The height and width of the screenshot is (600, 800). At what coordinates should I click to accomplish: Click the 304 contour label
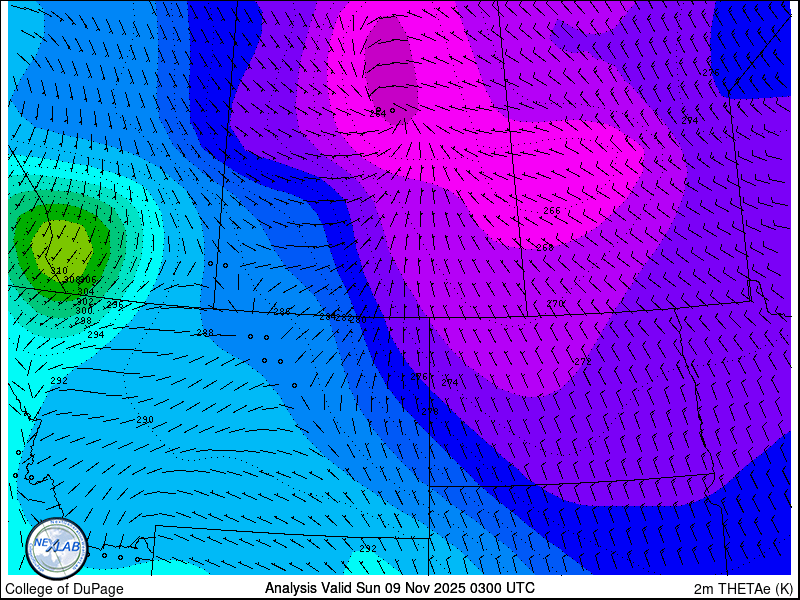click(86, 292)
